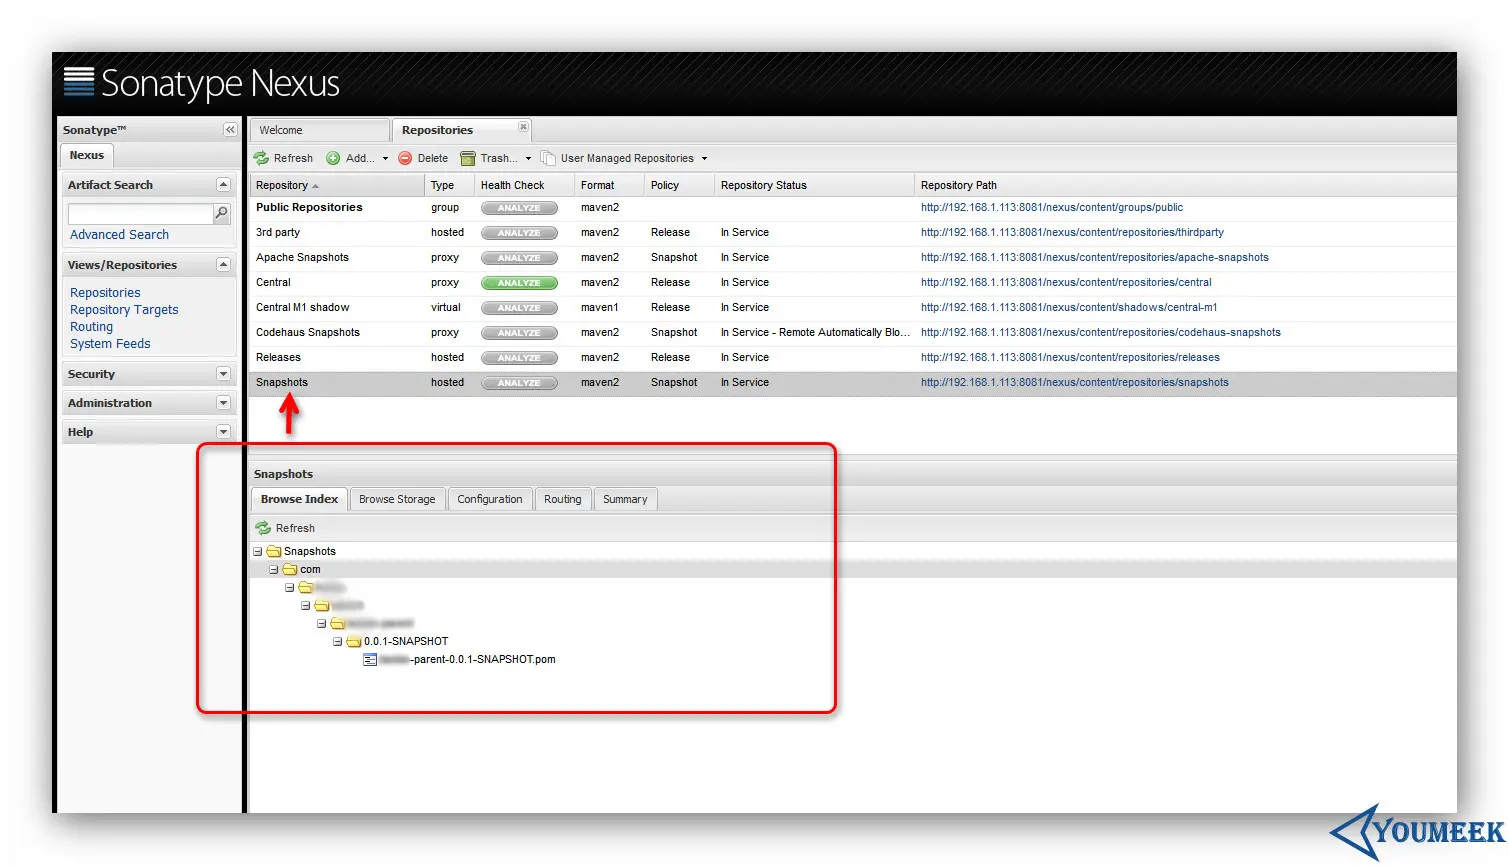Open the Routing tab
The height and width of the screenshot is (865, 1509).
[563, 499]
